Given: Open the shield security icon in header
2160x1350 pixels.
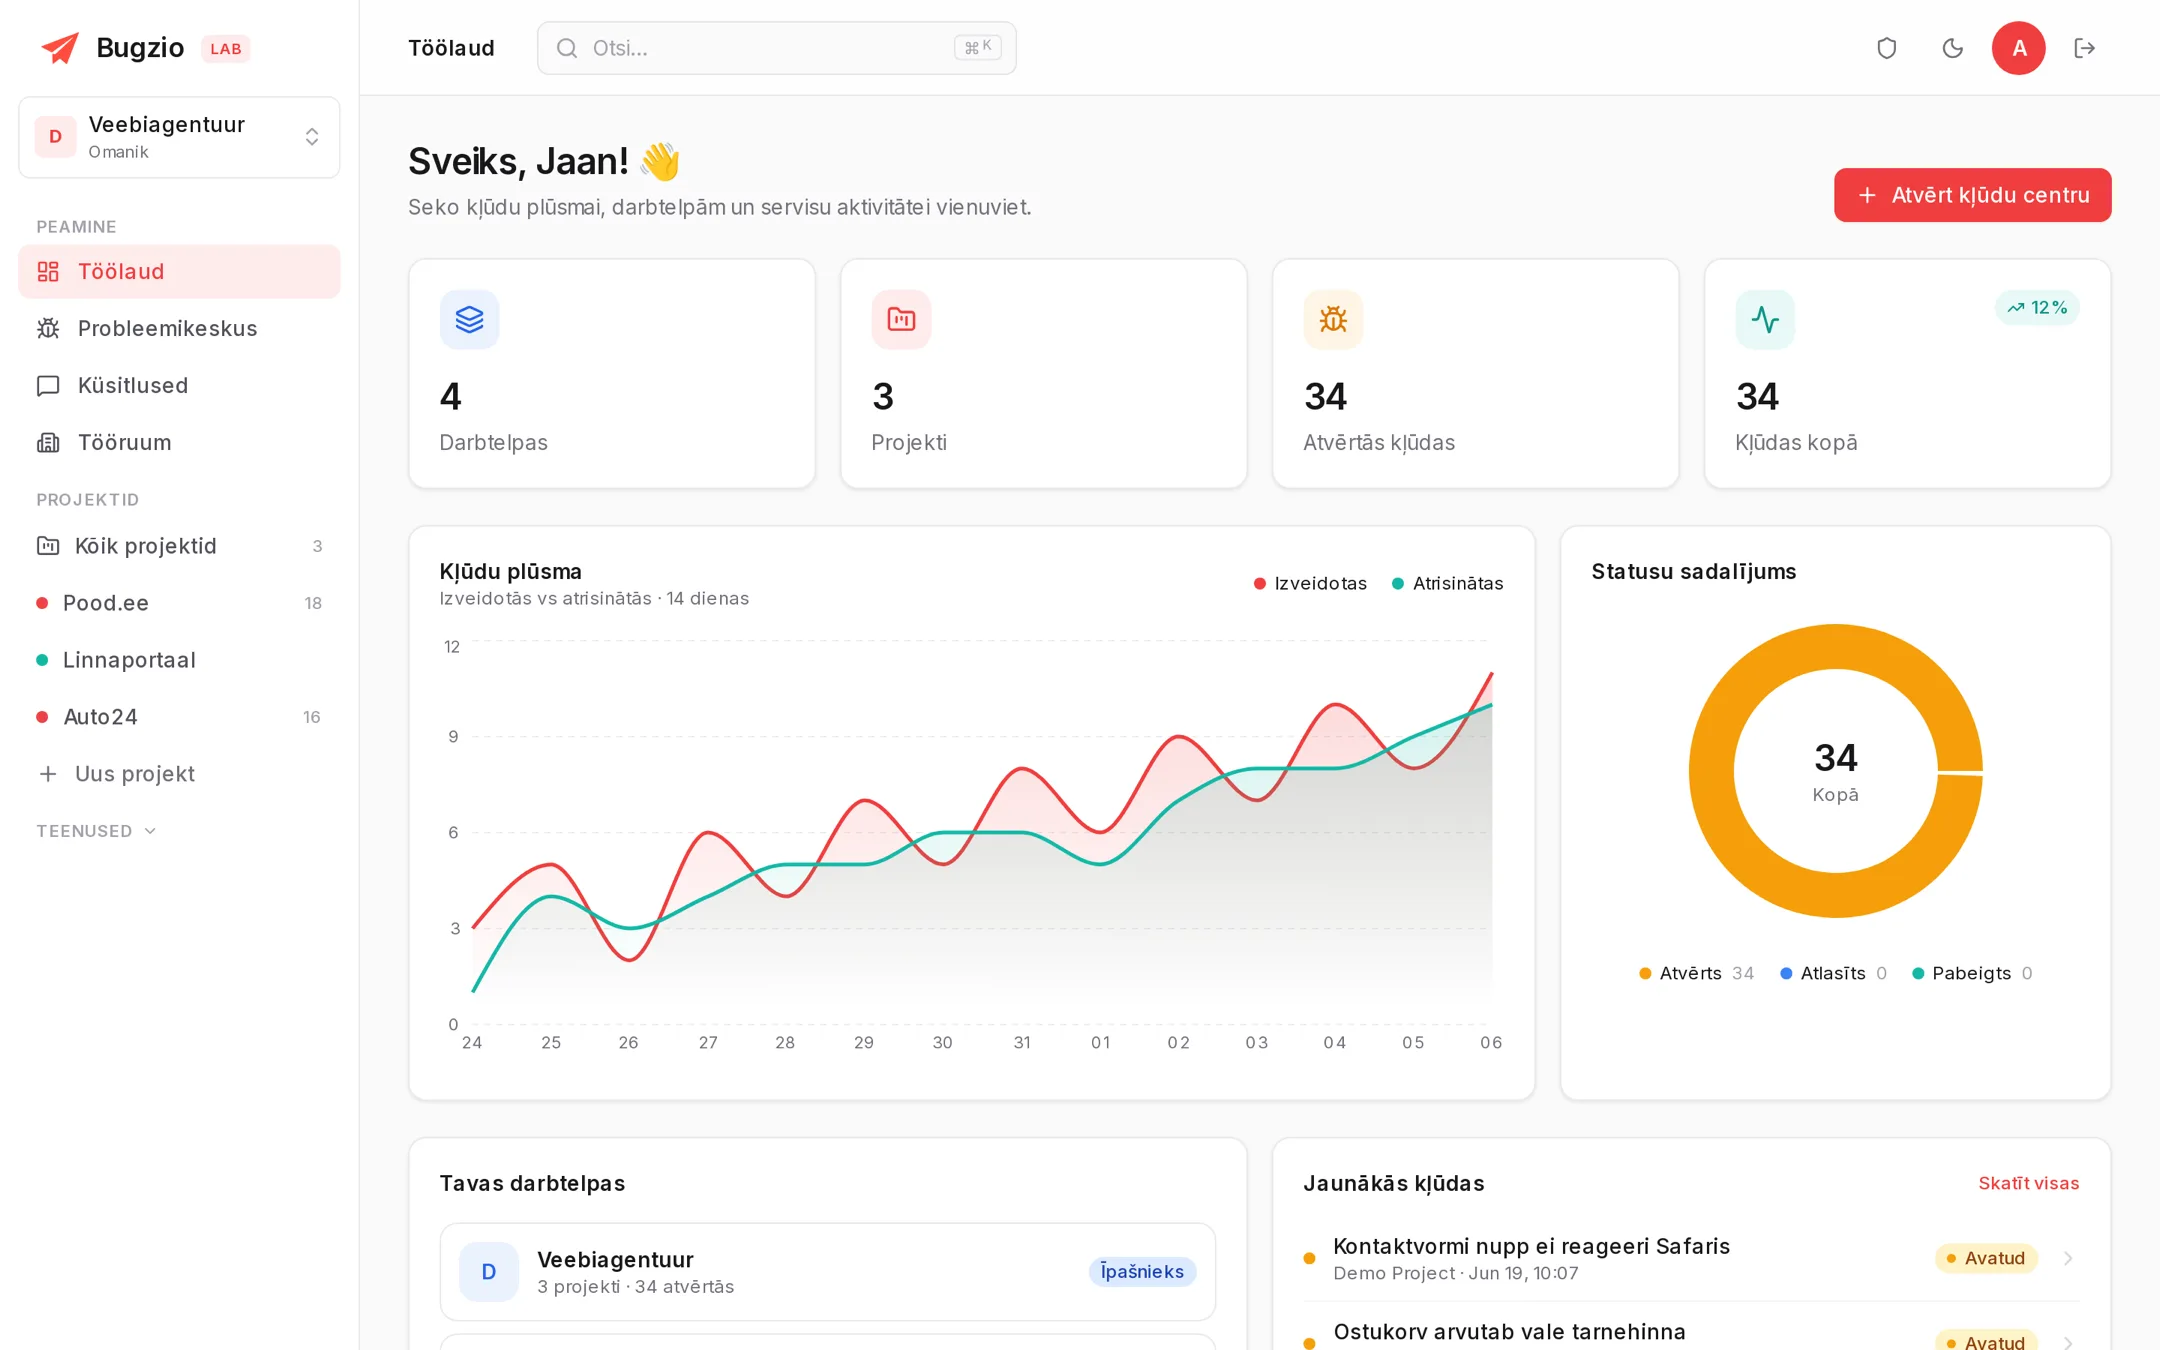Looking at the screenshot, I should (1886, 48).
